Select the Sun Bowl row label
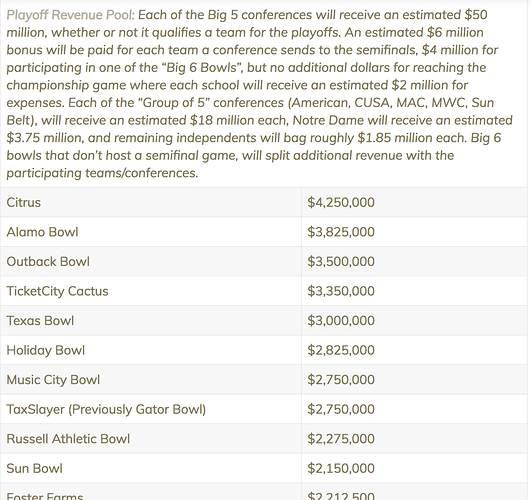The width and height of the screenshot is (531, 500). pyautogui.click(x=35, y=468)
